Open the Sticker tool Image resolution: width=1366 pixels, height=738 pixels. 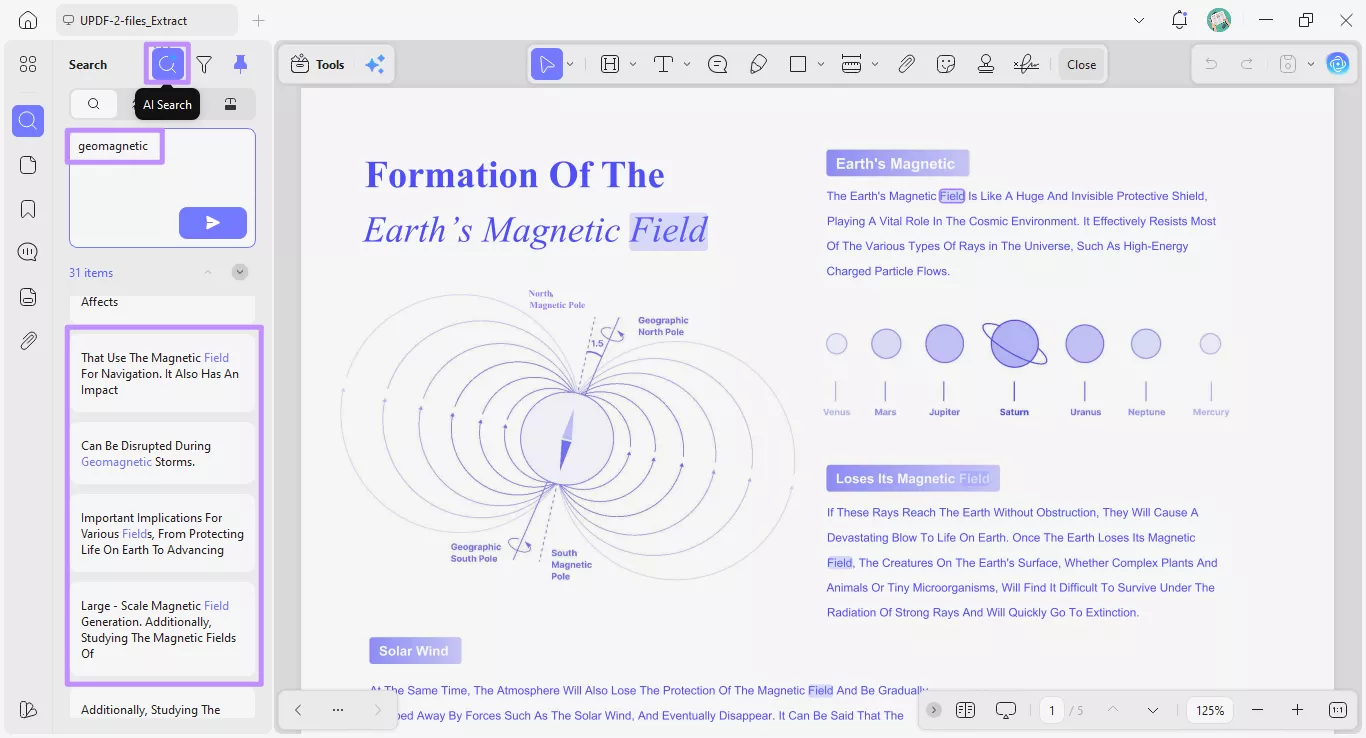point(946,64)
